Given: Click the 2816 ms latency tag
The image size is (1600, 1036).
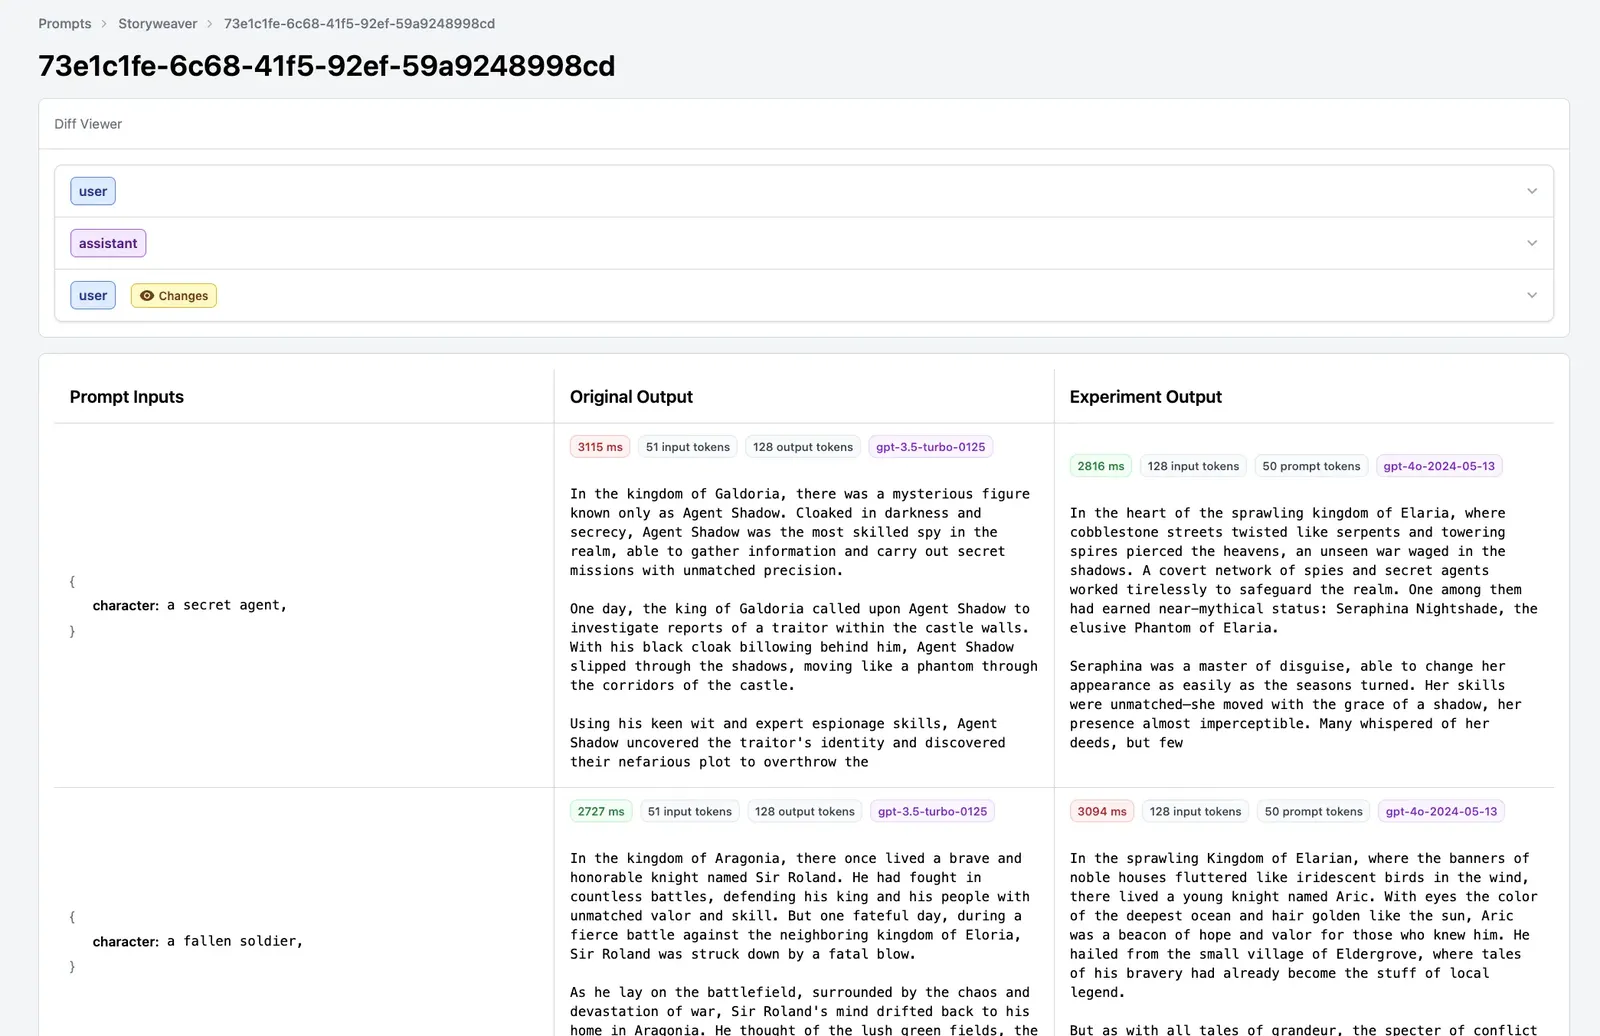Looking at the screenshot, I should 1101,466.
